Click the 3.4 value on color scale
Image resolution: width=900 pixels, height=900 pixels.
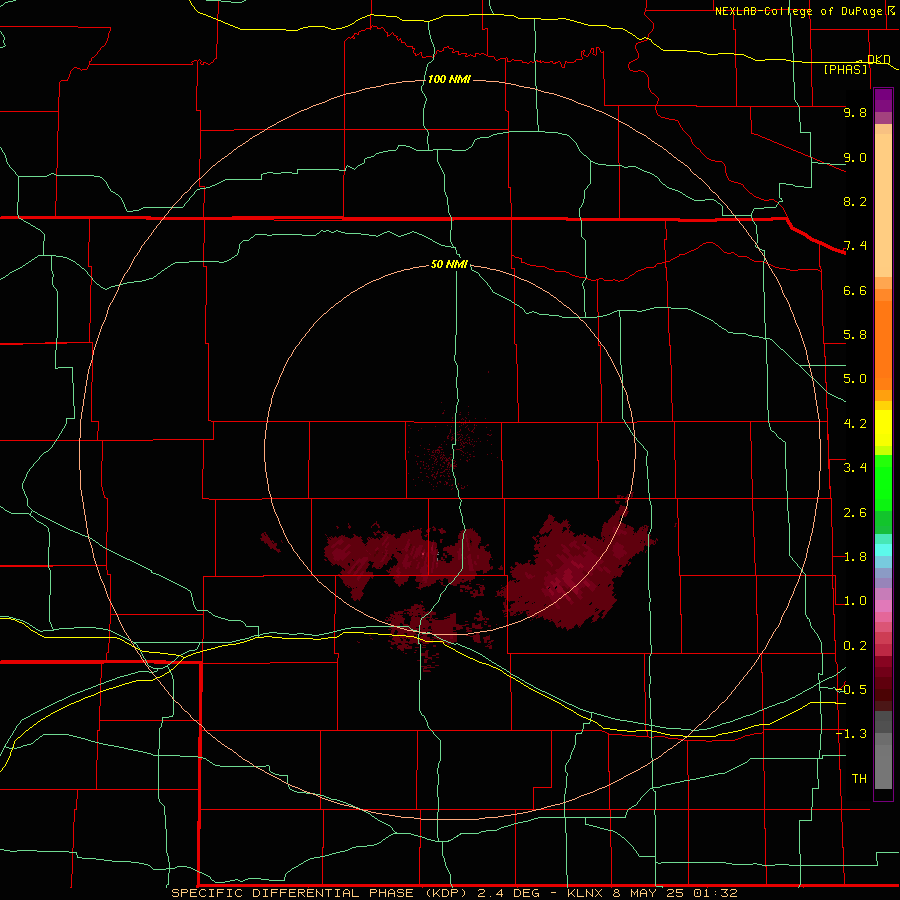855,468
